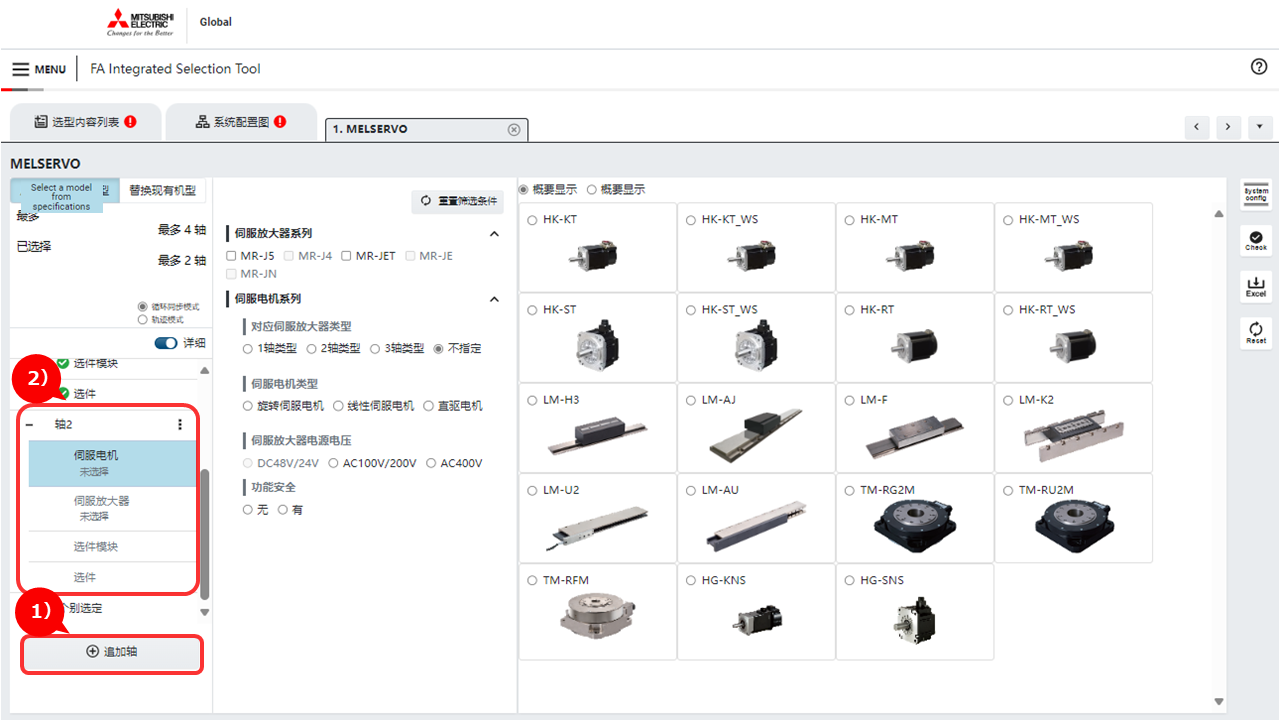Select the 3轴类型 radio button
Screen dimensions: 1280x720
point(376,349)
